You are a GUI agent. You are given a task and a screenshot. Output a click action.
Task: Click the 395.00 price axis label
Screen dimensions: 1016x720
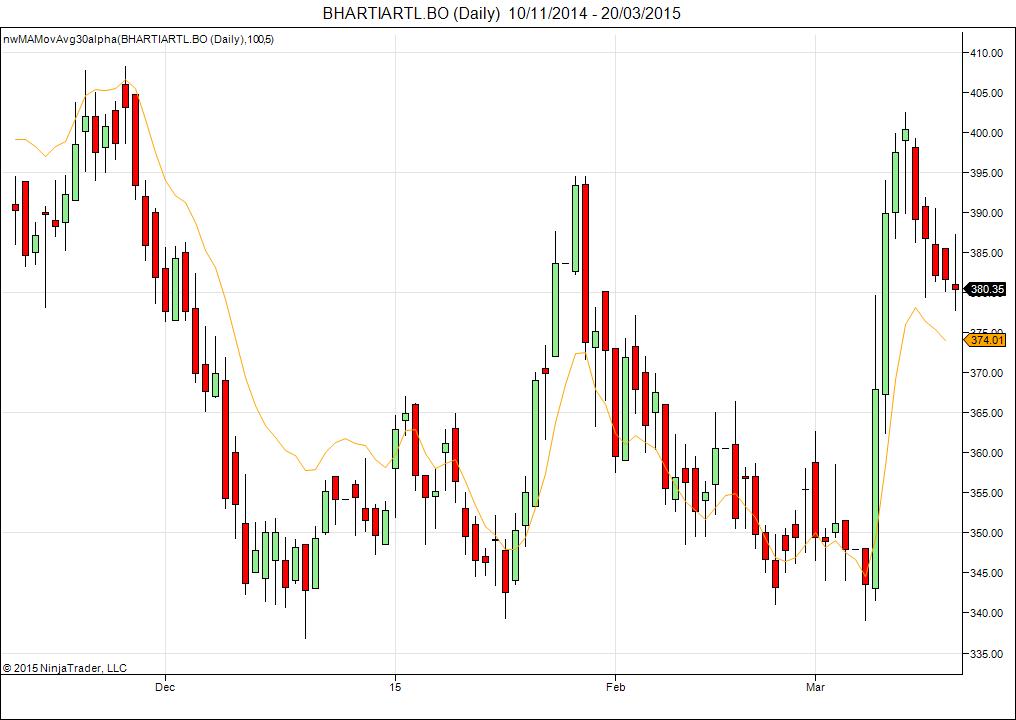[987, 173]
